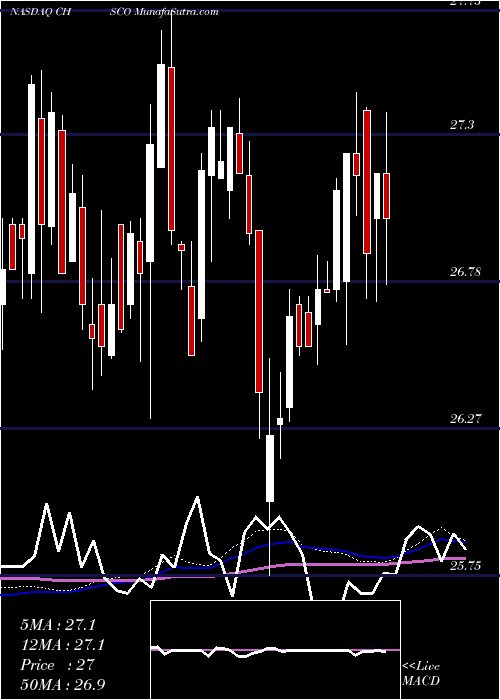Click the 12MA : 27.1 value text
The height and width of the screenshot is (700, 500).
pyautogui.click(x=63, y=645)
